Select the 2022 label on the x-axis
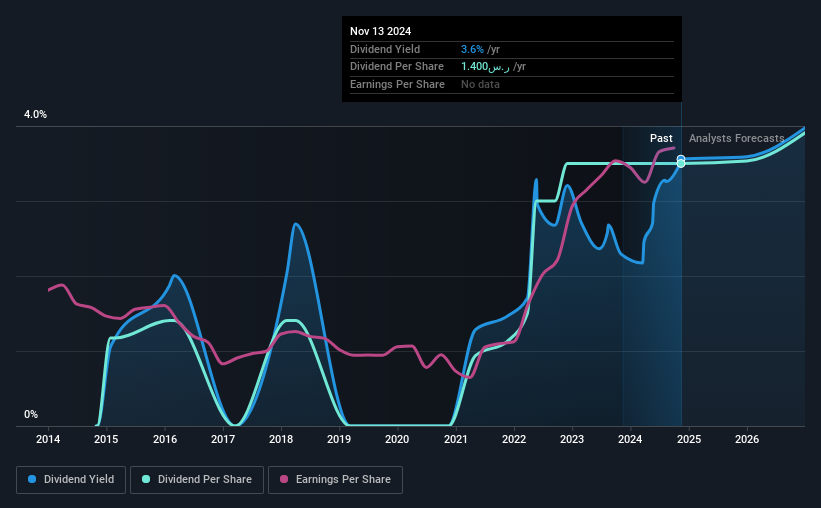This screenshot has height=508, width=821. click(514, 439)
